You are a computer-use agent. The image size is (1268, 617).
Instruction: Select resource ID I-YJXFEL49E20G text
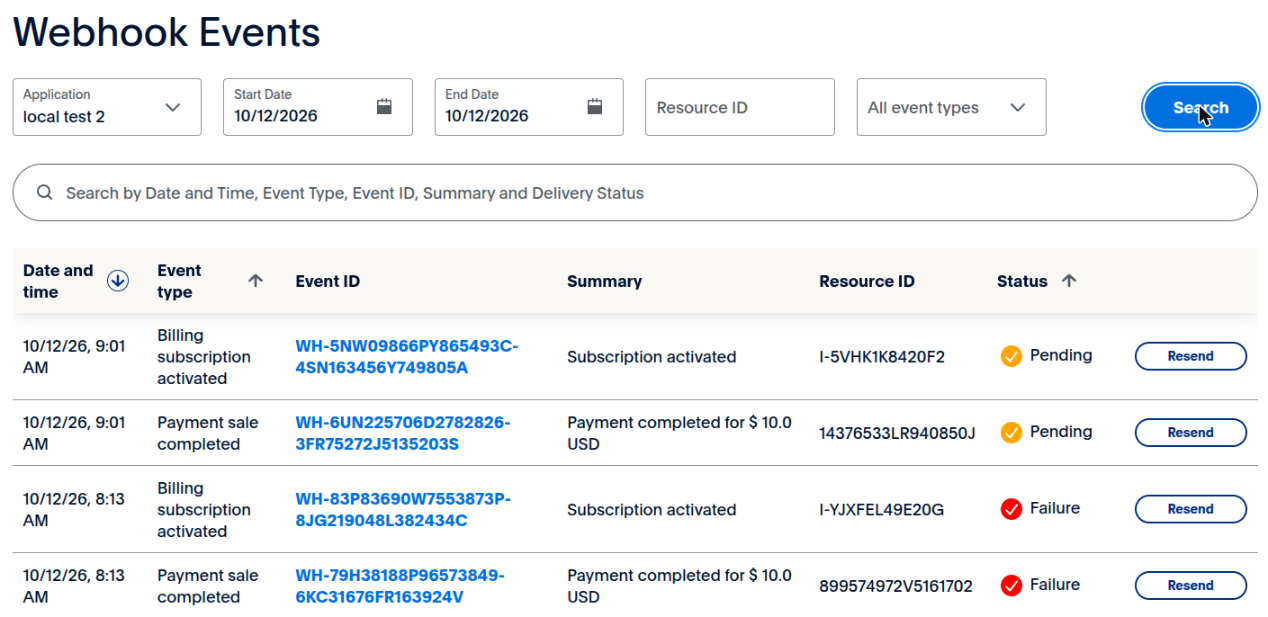pos(881,509)
